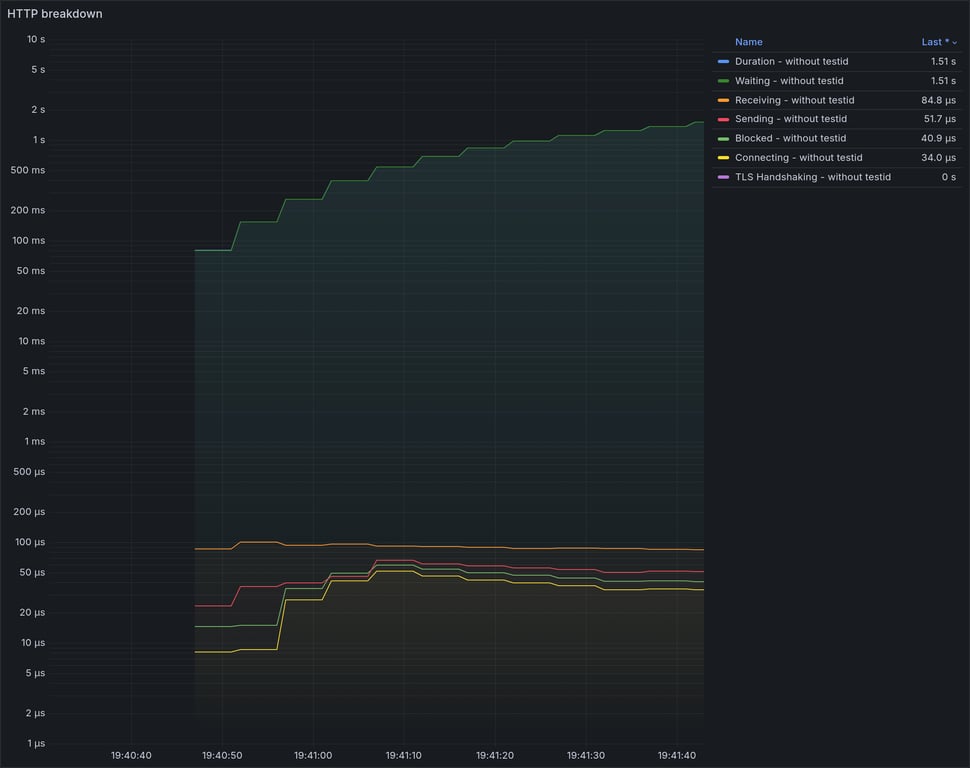Image resolution: width=970 pixels, height=768 pixels.
Task: Click the 500 ms y-axis label
Action: pyautogui.click(x=28, y=170)
